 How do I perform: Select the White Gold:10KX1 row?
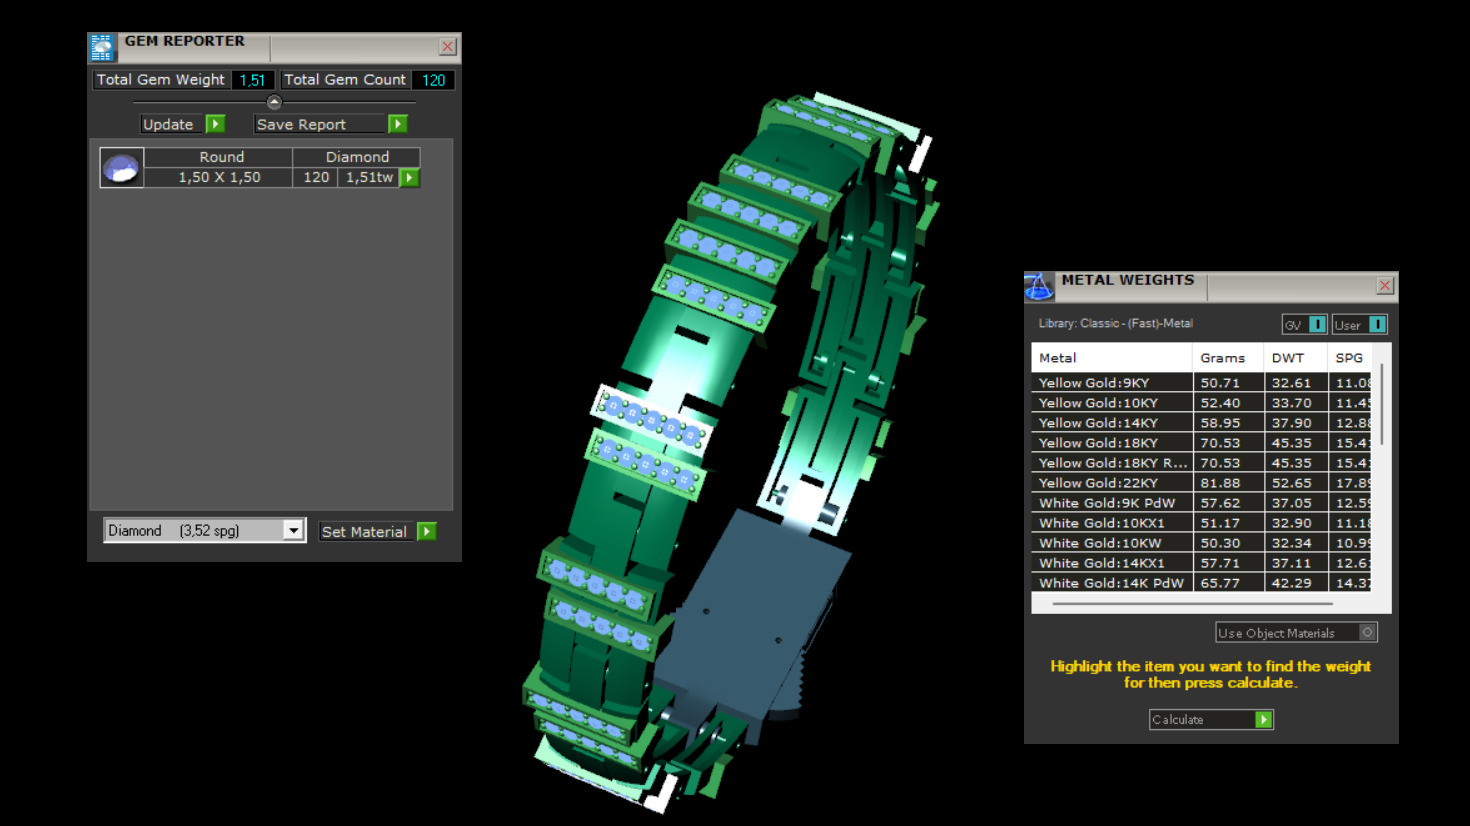click(x=1201, y=523)
